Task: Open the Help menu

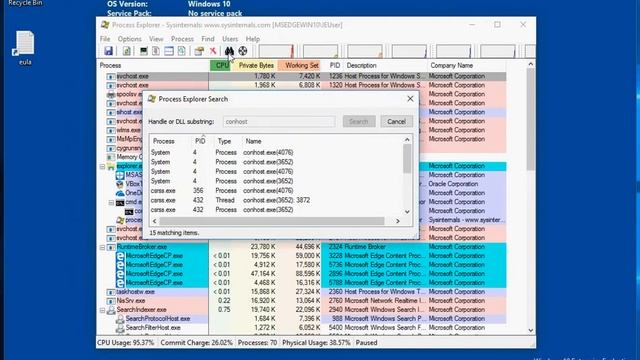Action: coord(253,39)
